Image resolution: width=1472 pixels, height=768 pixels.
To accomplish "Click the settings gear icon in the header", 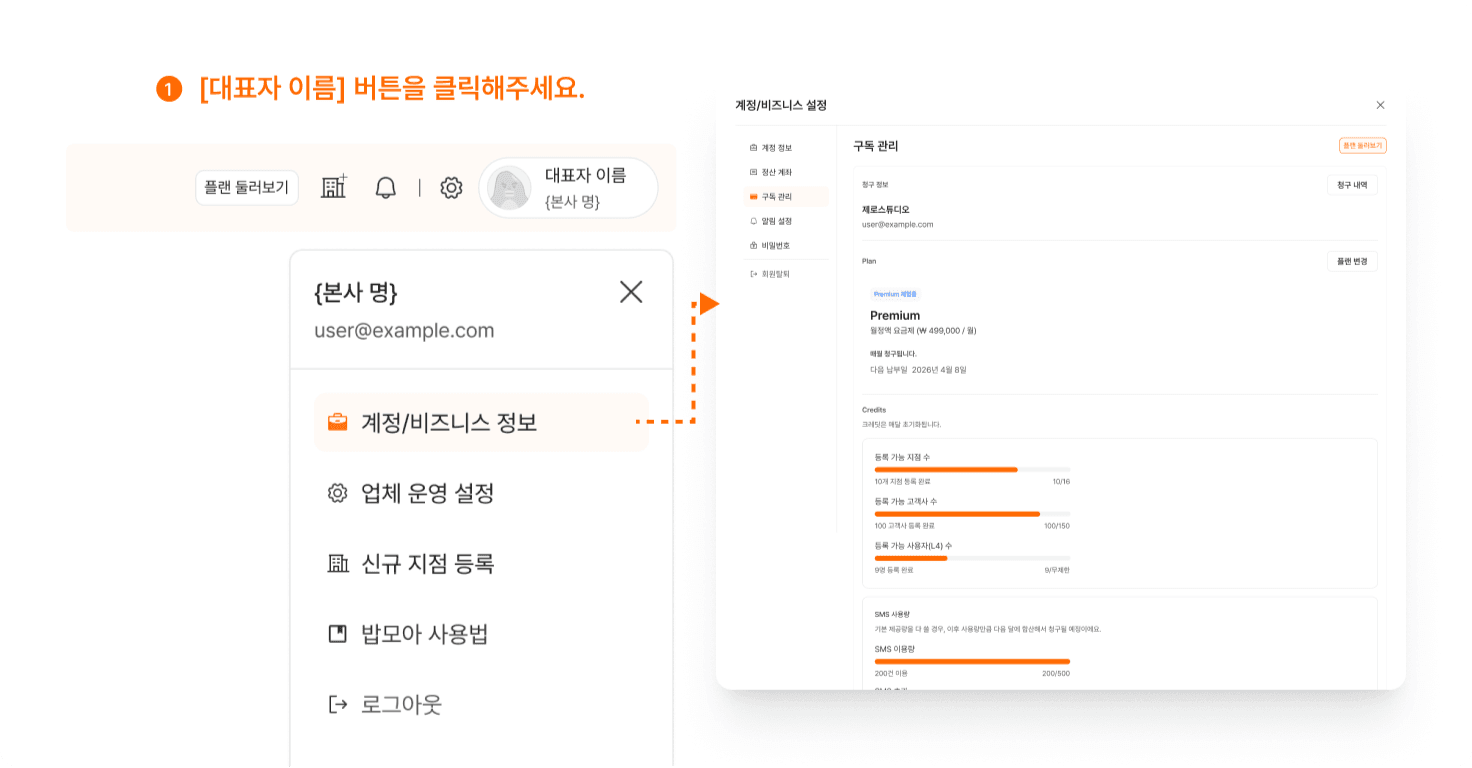I will [x=451, y=187].
